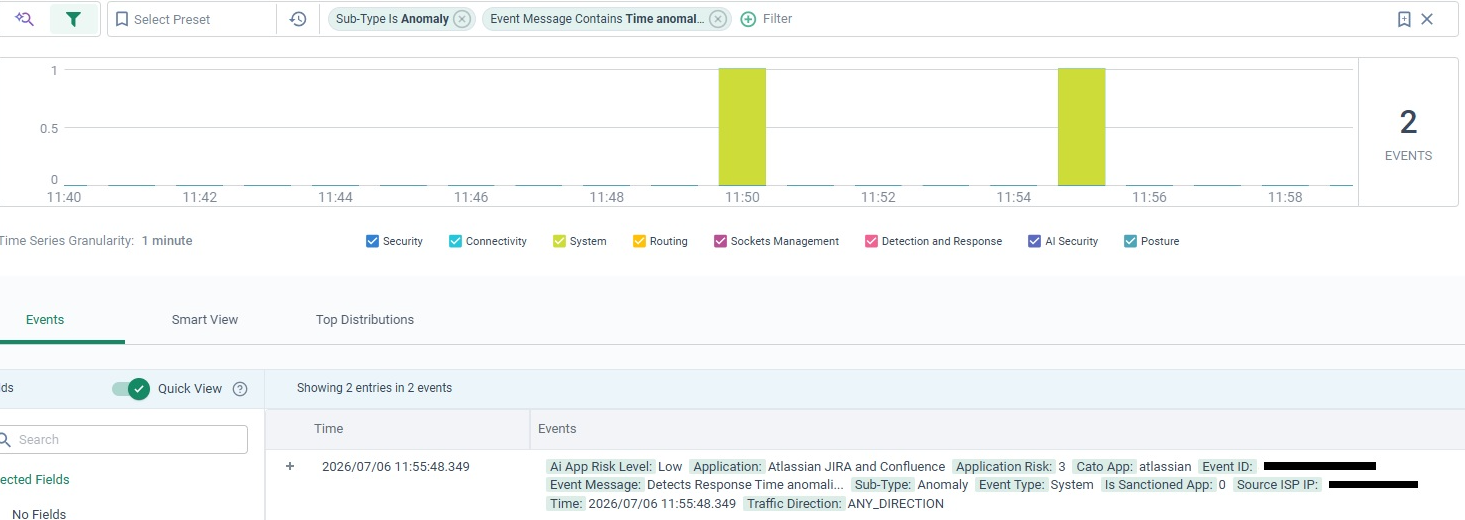Switch to the Top Distributions tab
Image resolution: width=1465 pixels, height=520 pixels.
coord(365,320)
